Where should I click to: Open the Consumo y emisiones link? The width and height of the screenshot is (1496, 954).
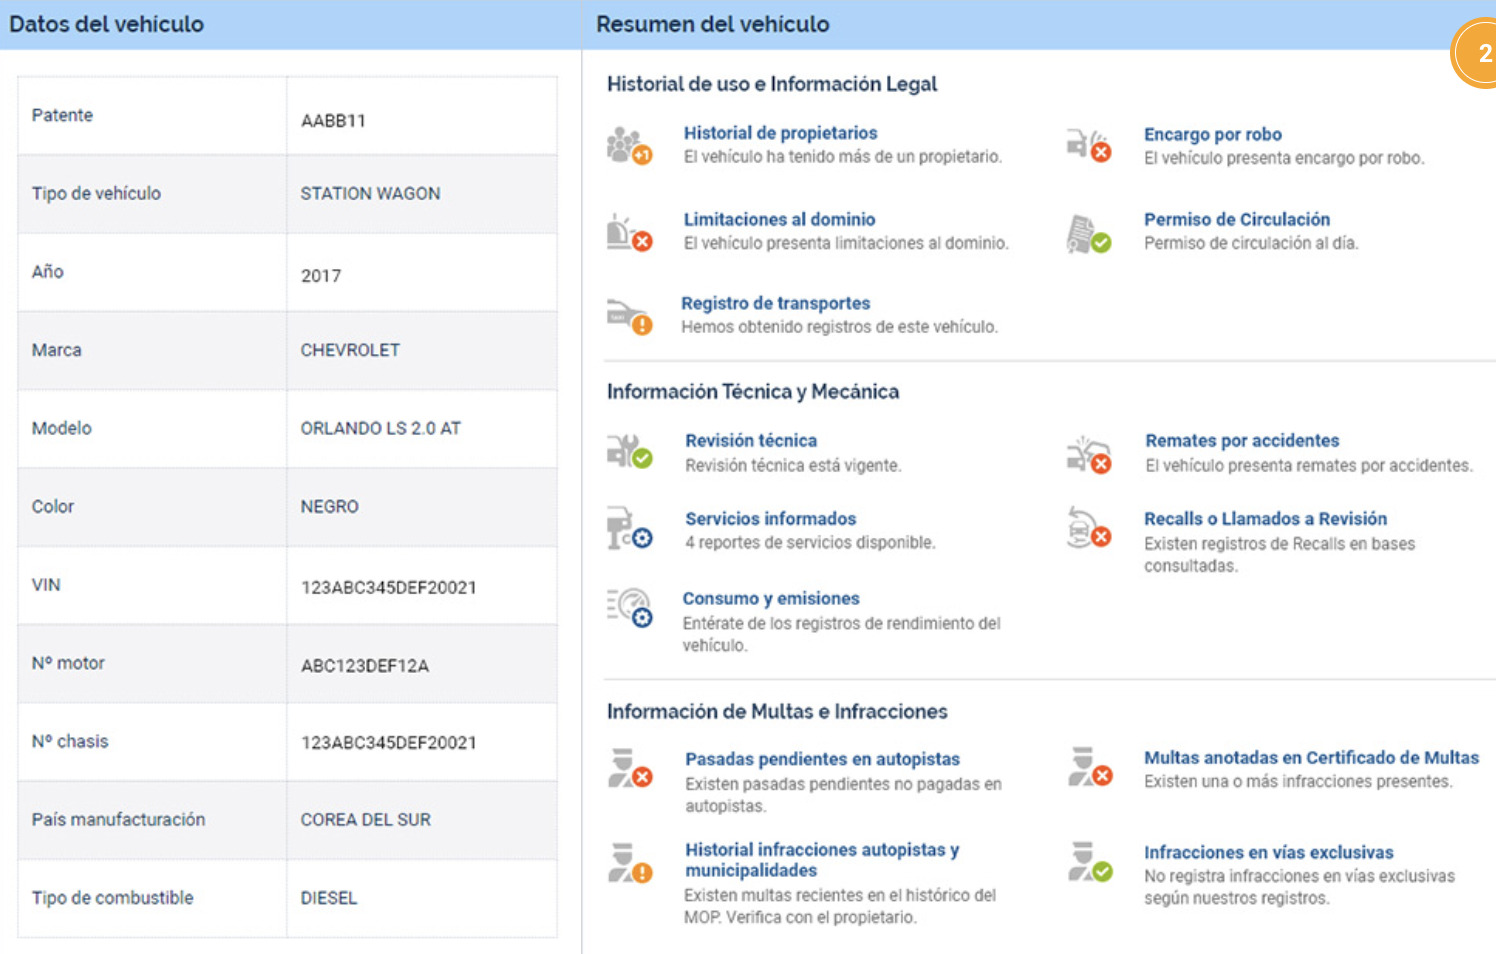(770, 599)
